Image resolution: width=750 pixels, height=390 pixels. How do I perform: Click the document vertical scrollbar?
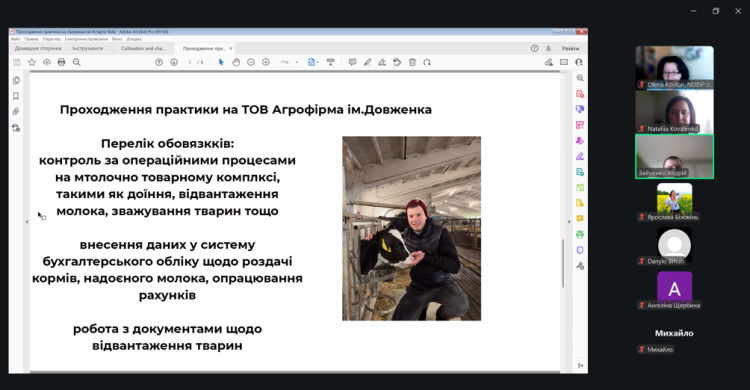(x=563, y=263)
